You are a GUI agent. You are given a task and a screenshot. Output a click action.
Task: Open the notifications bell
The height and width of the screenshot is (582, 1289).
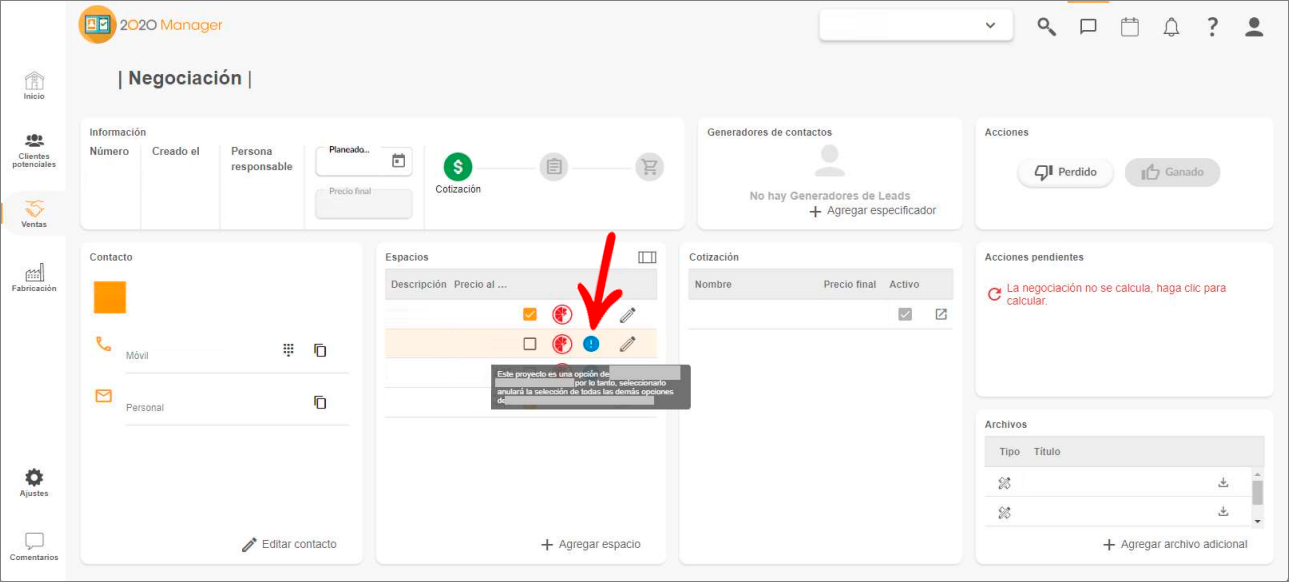pyautogui.click(x=1171, y=27)
